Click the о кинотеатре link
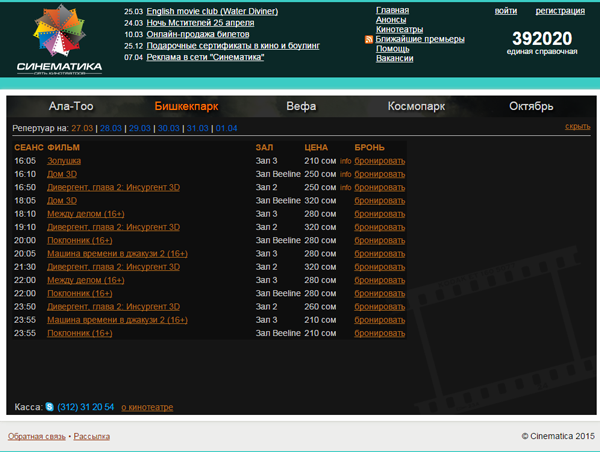This screenshot has width=600, height=452. pyautogui.click(x=147, y=408)
